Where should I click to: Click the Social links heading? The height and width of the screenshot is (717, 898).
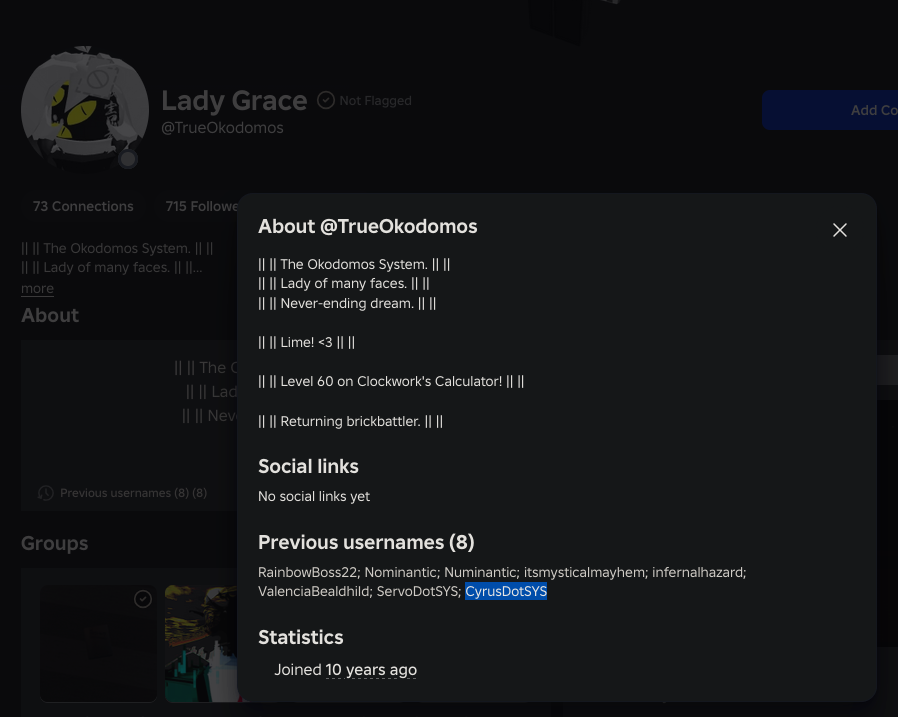pyautogui.click(x=308, y=466)
